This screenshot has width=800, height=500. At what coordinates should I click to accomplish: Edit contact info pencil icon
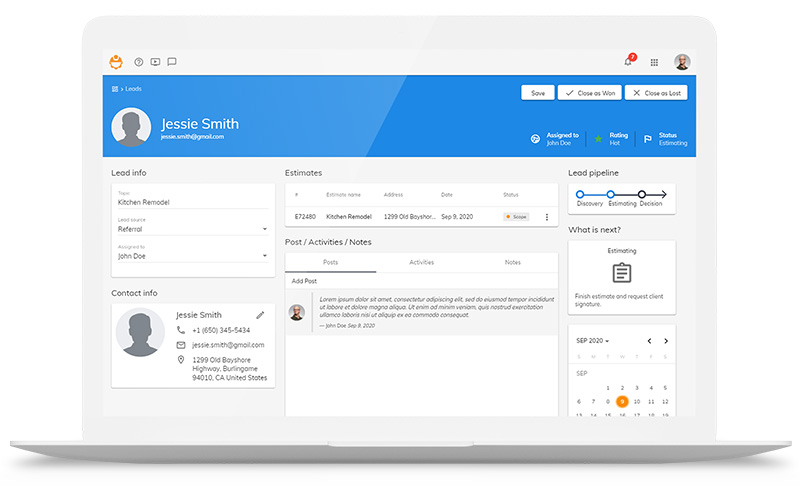pyautogui.click(x=260, y=315)
